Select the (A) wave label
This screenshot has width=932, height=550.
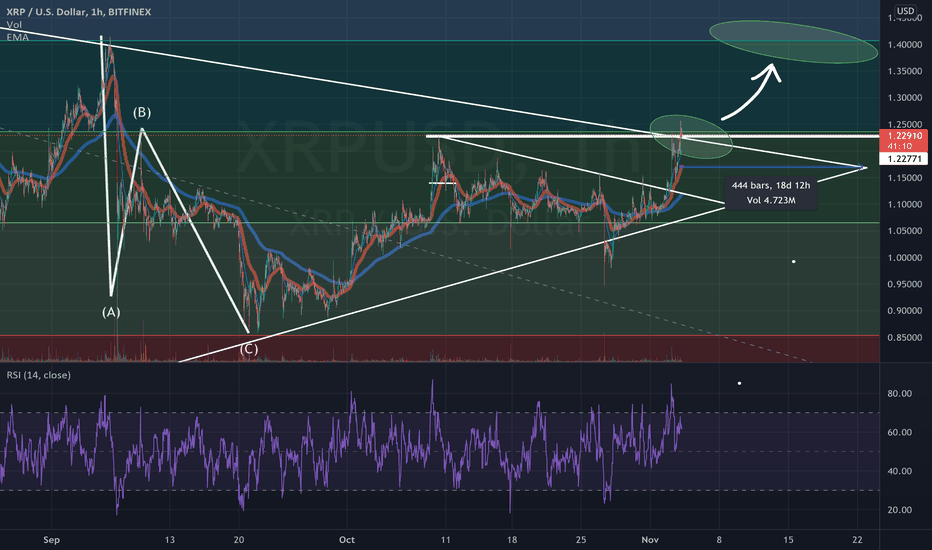coord(111,312)
